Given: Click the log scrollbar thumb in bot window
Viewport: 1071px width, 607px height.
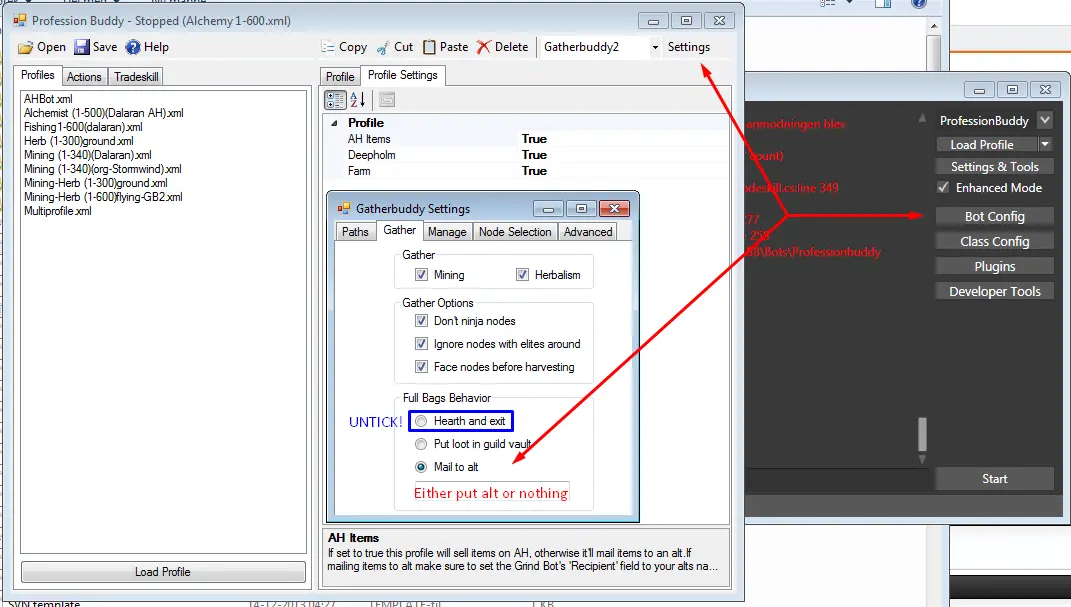Looking at the screenshot, I should [922, 434].
